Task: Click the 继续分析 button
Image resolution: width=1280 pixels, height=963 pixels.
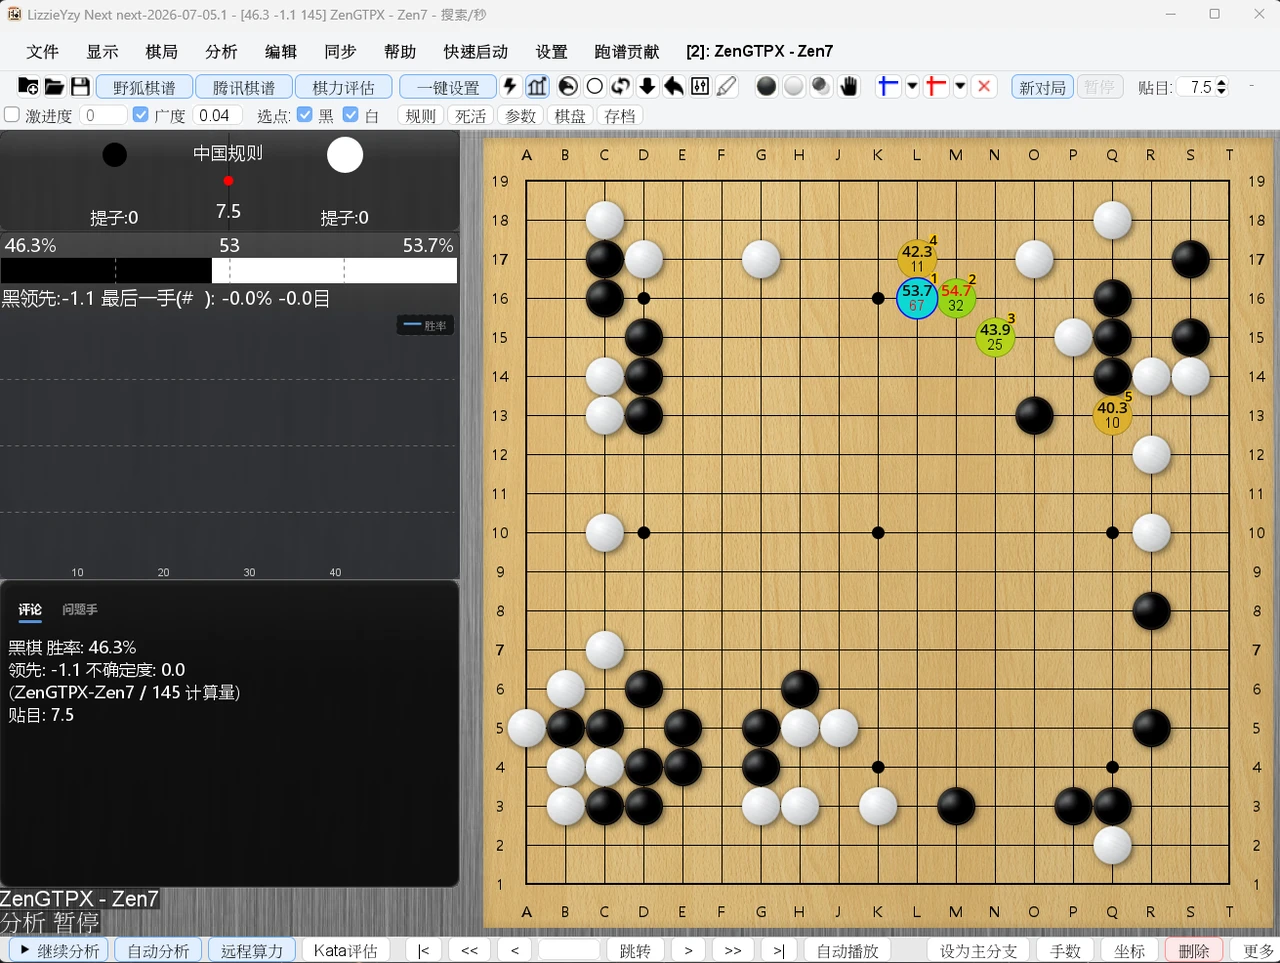Action: (60, 950)
